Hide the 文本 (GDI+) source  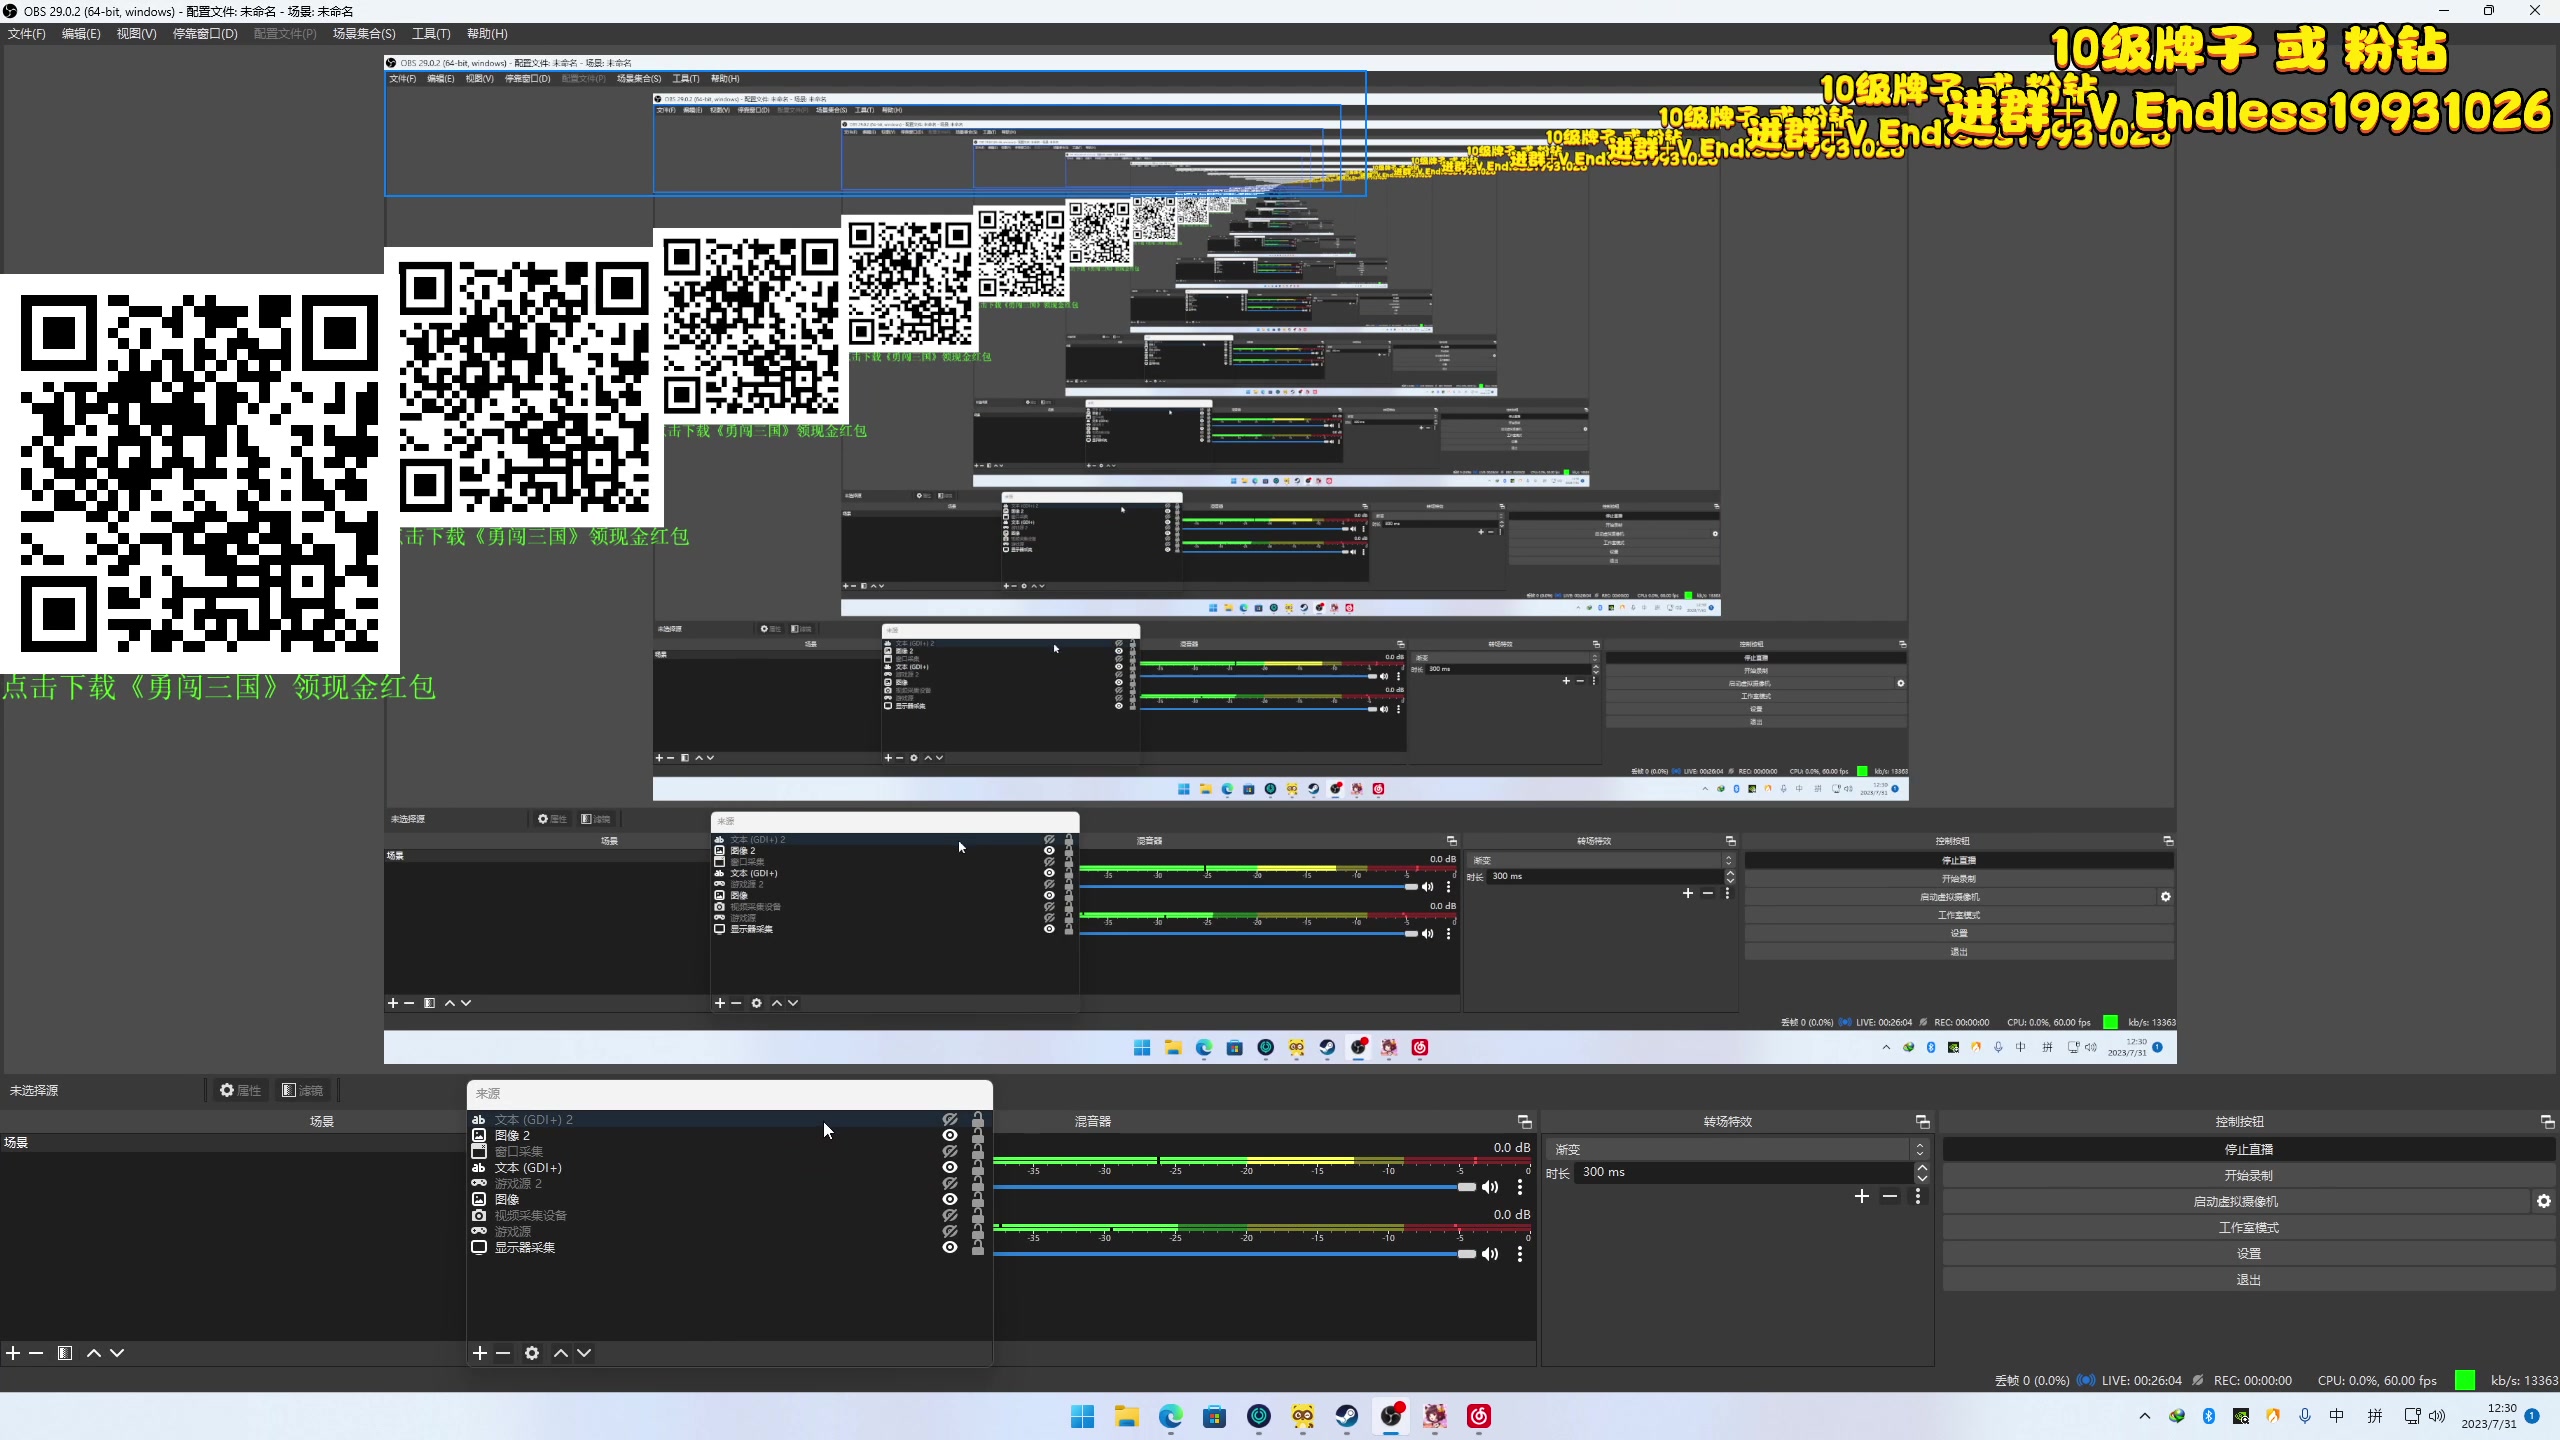(950, 1167)
